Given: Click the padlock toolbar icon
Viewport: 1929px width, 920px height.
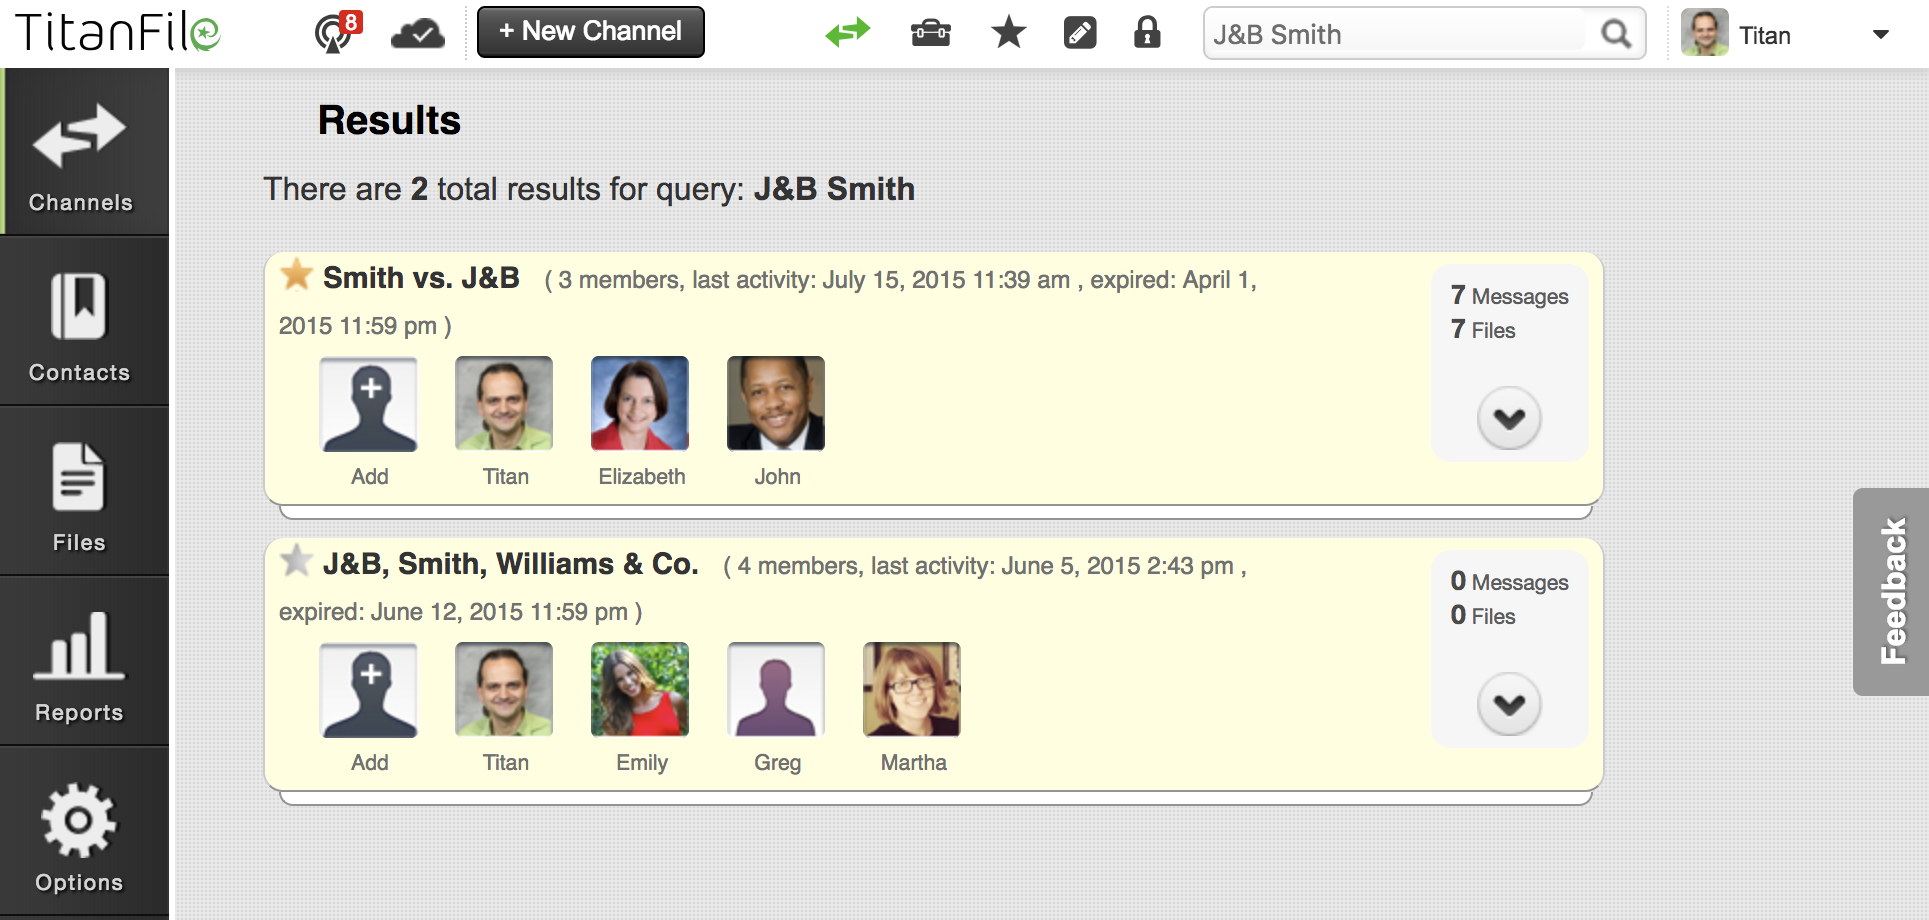Looking at the screenshot, I should [x=1147, y=33].
